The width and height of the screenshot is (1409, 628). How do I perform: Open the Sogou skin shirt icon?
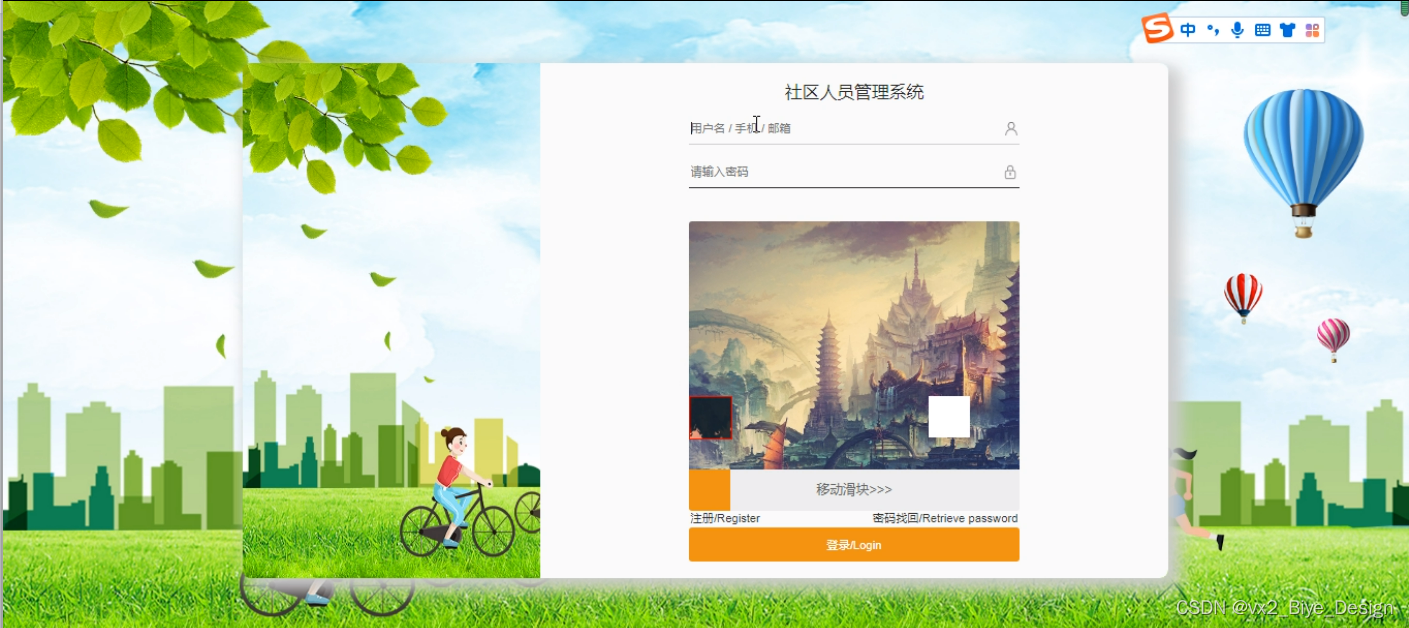point(1288,30)
